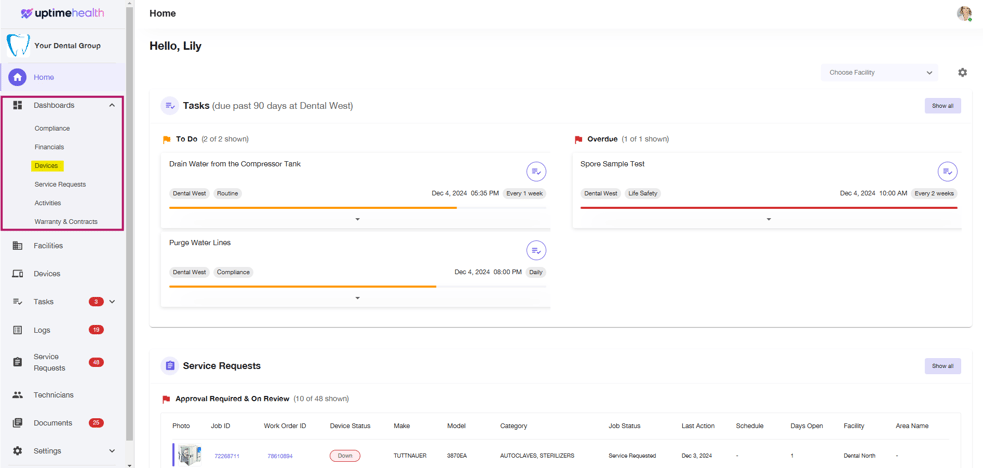This screenshot has width=983, height=468.
Task: Open the Compliance dashboard
Action: (x=52, y=128)
